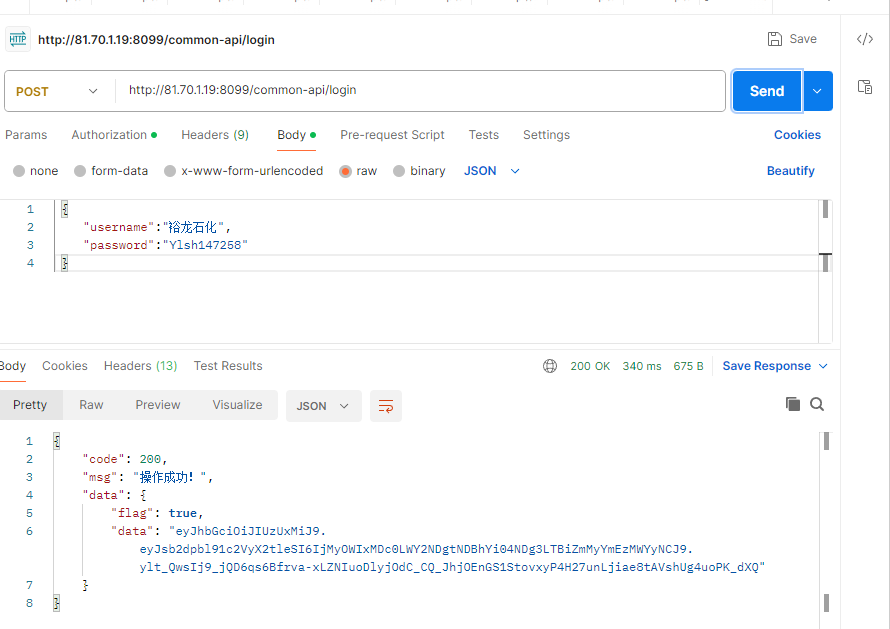Toggle word wrap in response viewer
890x629 pixels.
(386, 406)
